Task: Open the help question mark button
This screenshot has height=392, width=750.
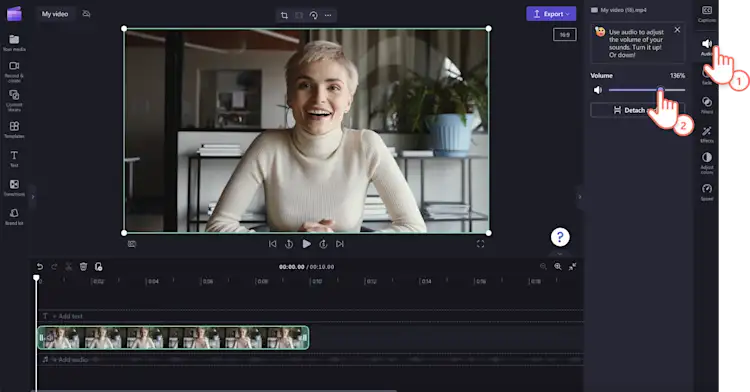Action: 560,237
